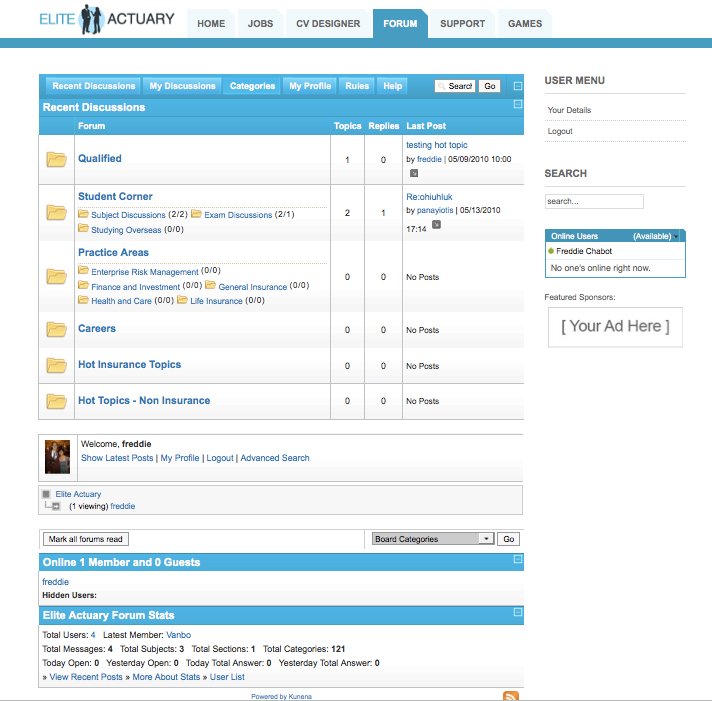Image resolution: width=712 pixels, height=701 pixels.
Task: Click the Careers forum folder icon
Action: (56, 329)
